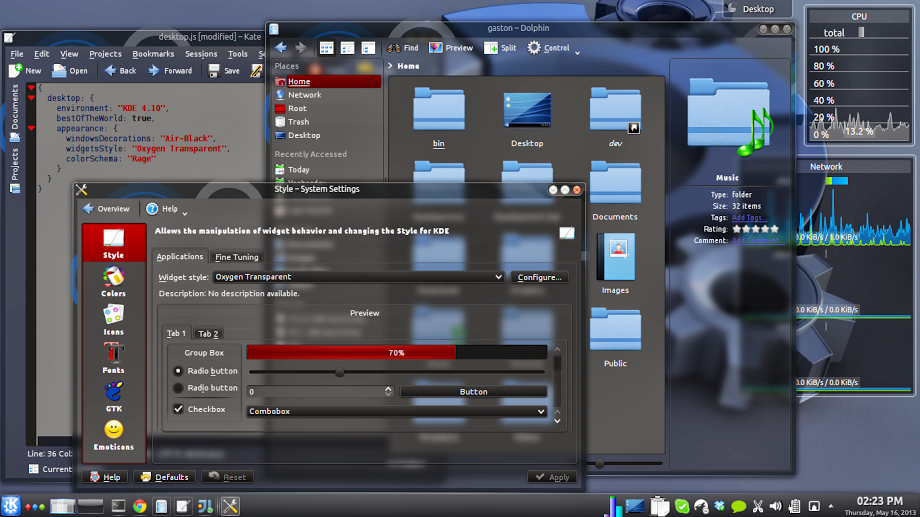Screen dimensions: 920x517
Task: Expand the Help menu arrow in System Settings
Action: 185,212
